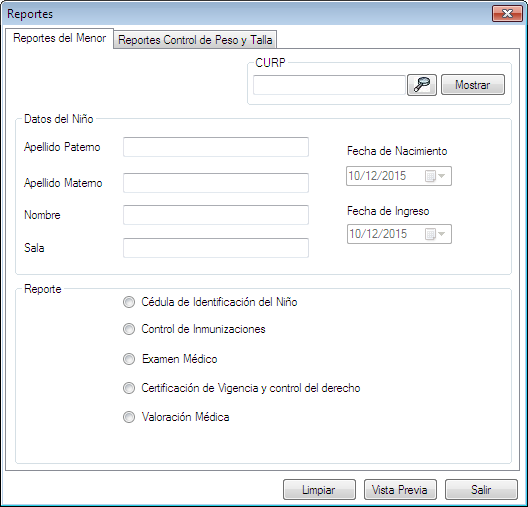
Task: Pick Certificación de Vigencia y control del derecho
Action: pyautogui.click(x=129, y=388)
